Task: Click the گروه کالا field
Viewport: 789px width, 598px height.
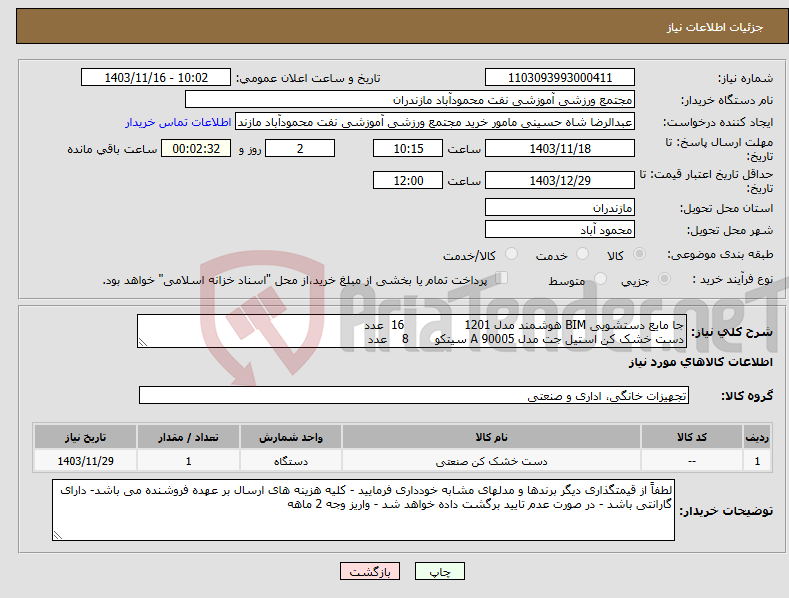Action: click(414, 396)
